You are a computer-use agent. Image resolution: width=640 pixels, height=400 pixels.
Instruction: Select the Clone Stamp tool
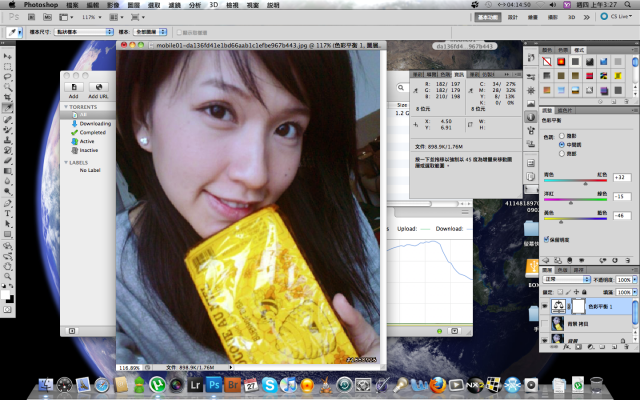click(x=8, y=140)
